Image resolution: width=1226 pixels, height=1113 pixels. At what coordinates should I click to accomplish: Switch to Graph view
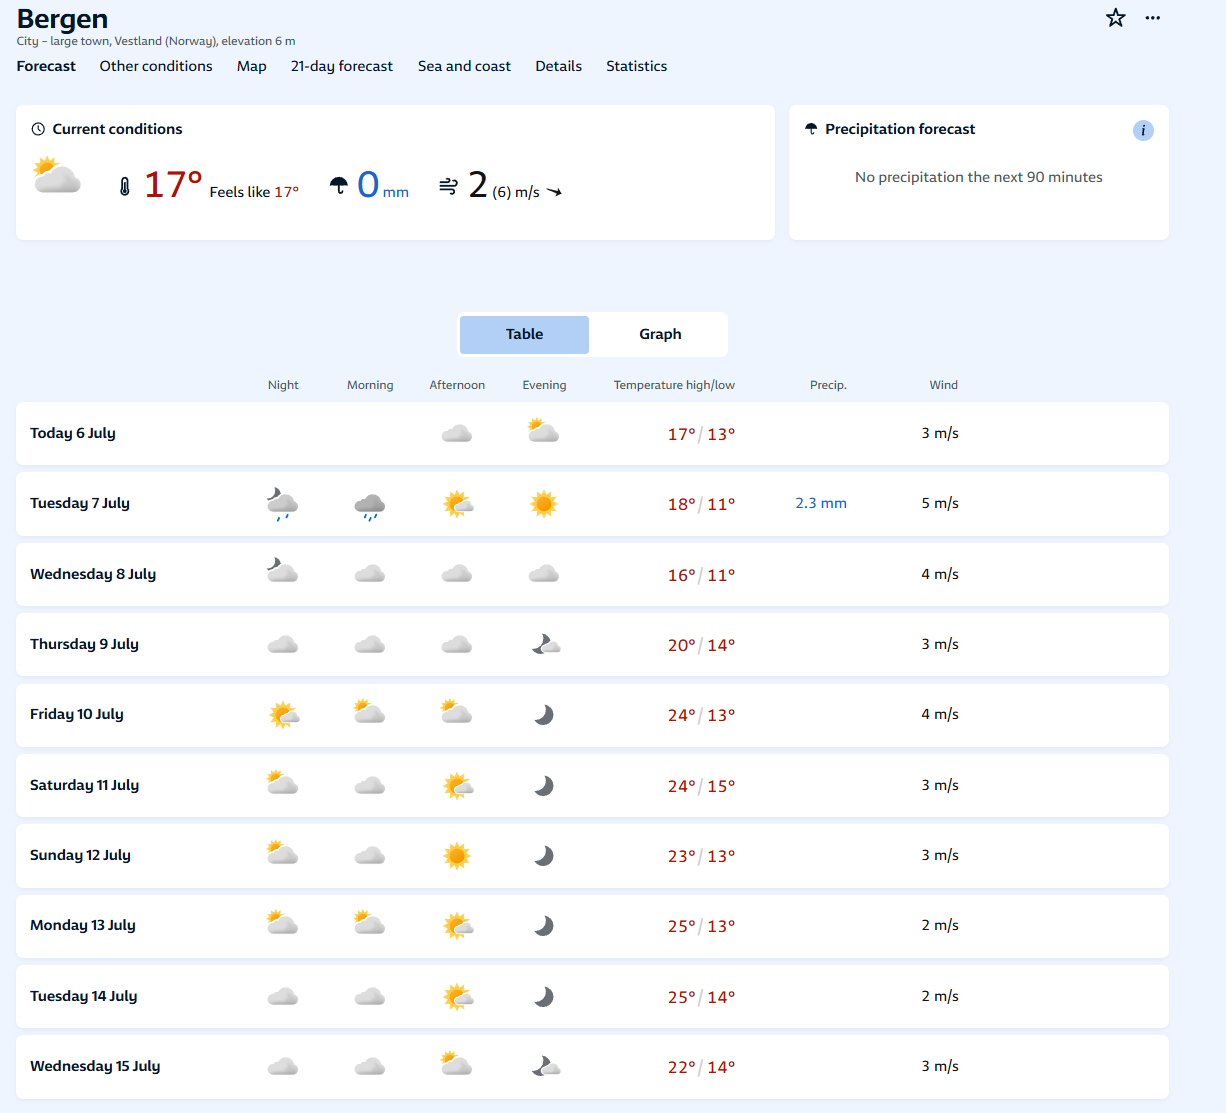(660, 334)
